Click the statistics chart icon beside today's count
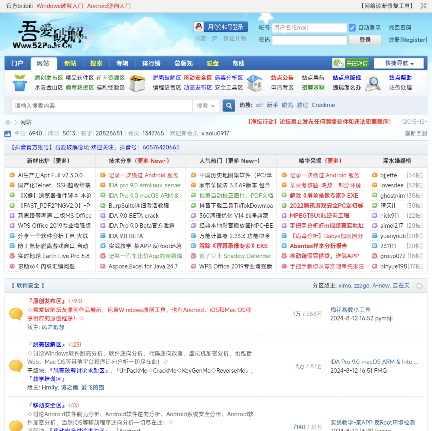Image resolution: width=432 pixels, height=431 pixels. (7, 134)
